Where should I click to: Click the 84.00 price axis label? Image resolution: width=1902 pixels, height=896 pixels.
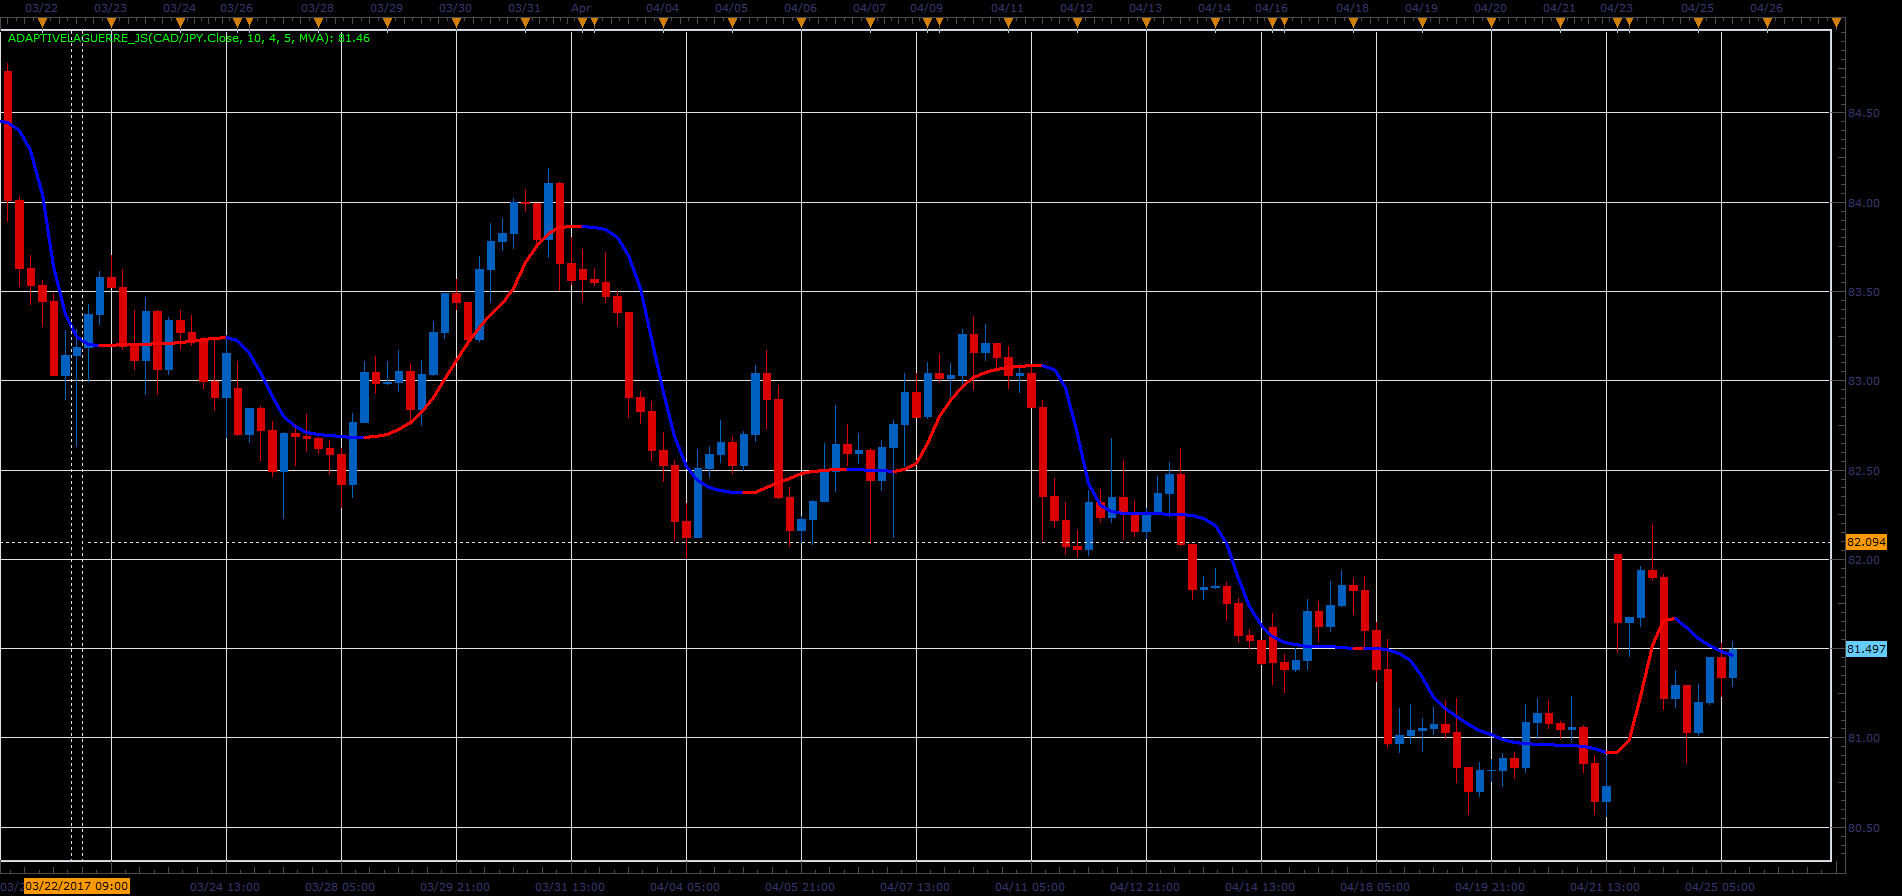coord(1864,203)
